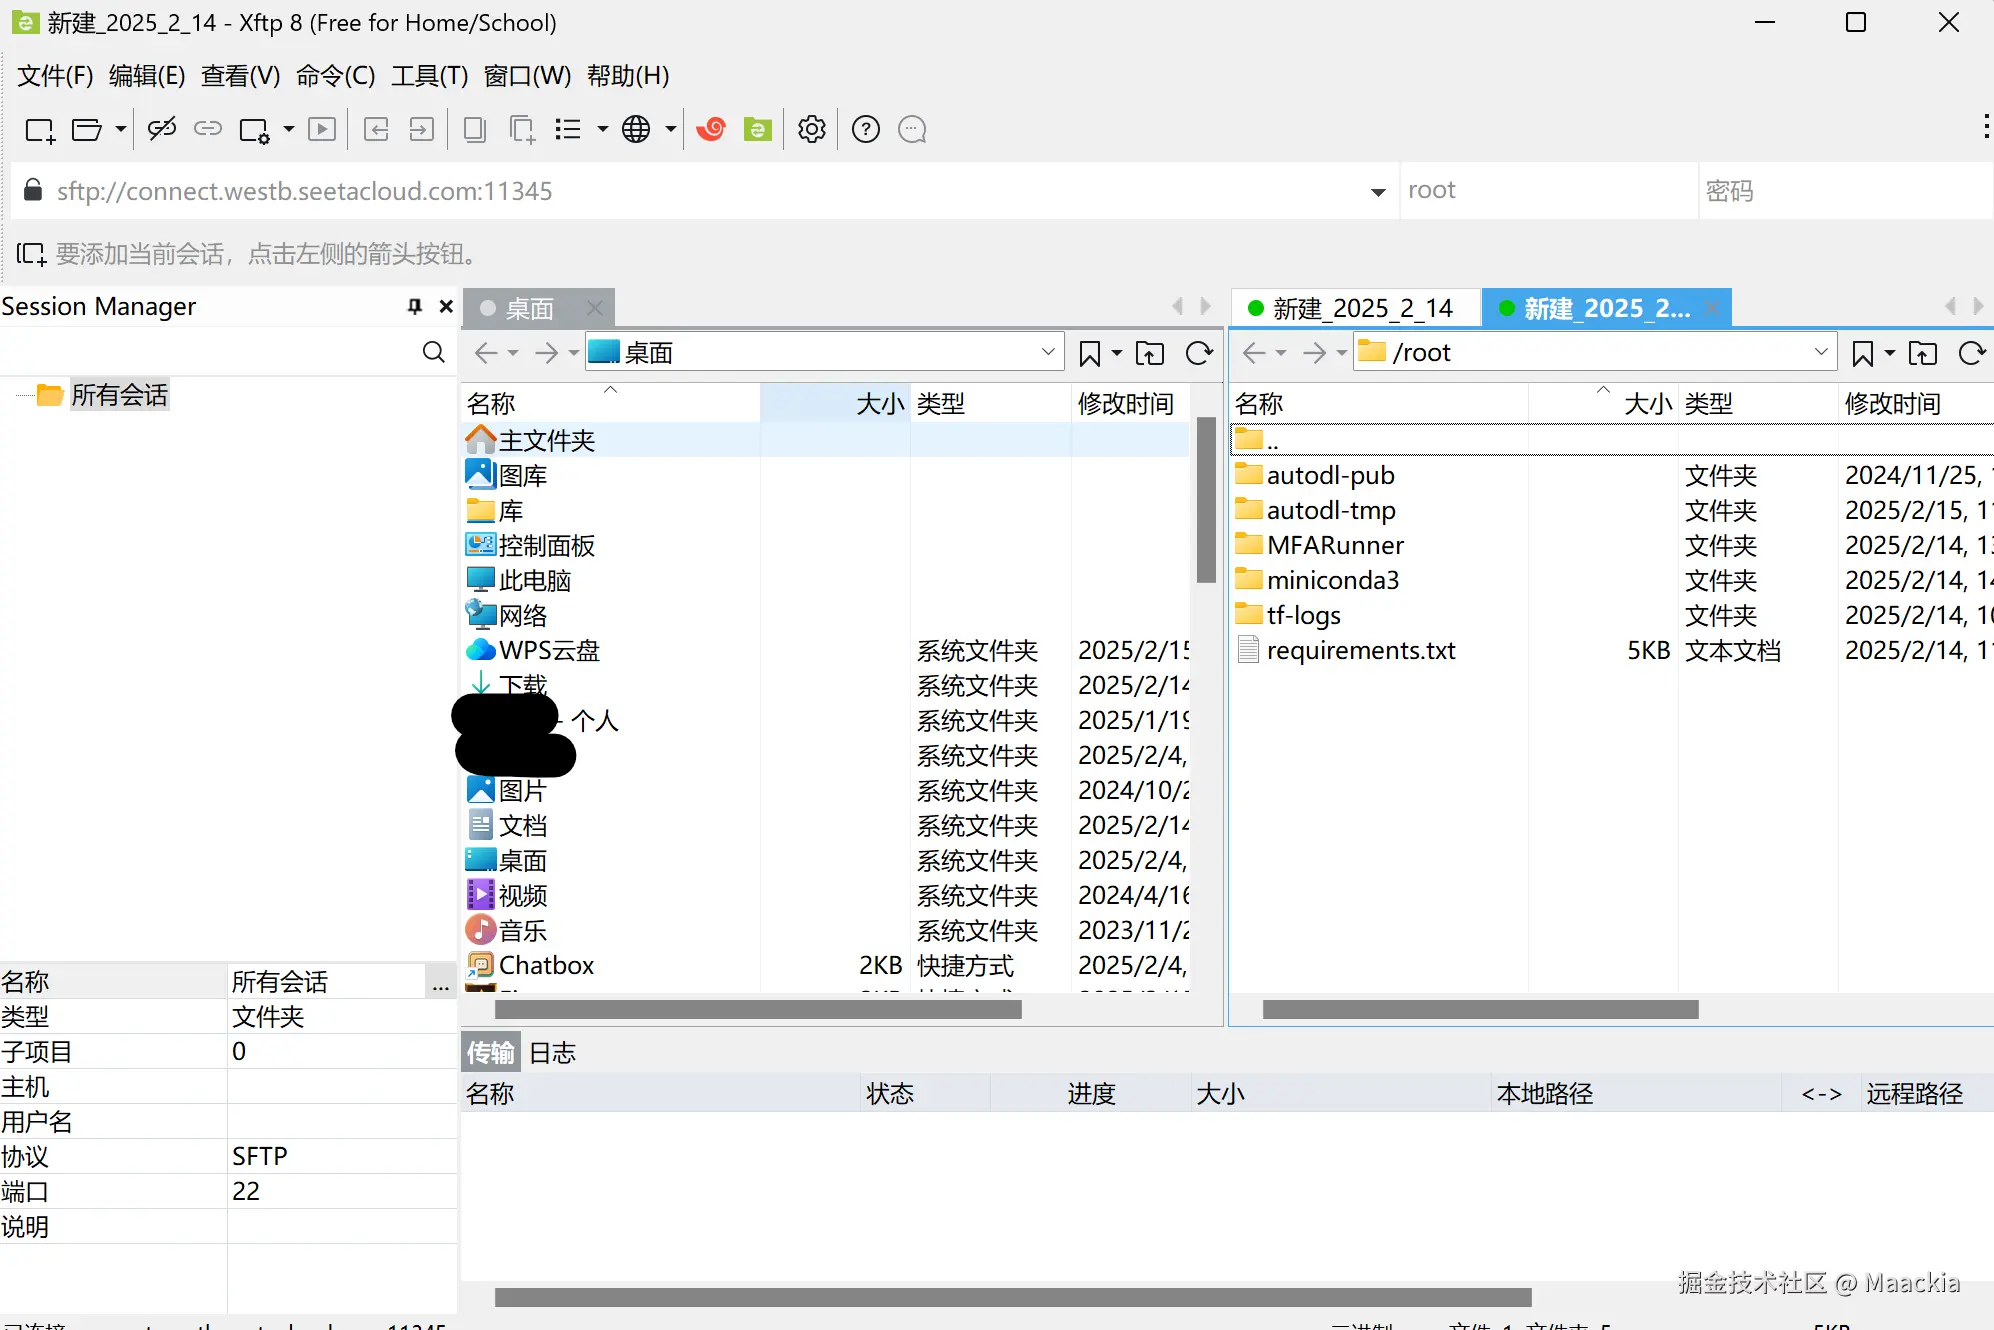This screenshot has height=1330, width=1994.
Task: Switch to the 日志 tab
Action: (552, 1053)
